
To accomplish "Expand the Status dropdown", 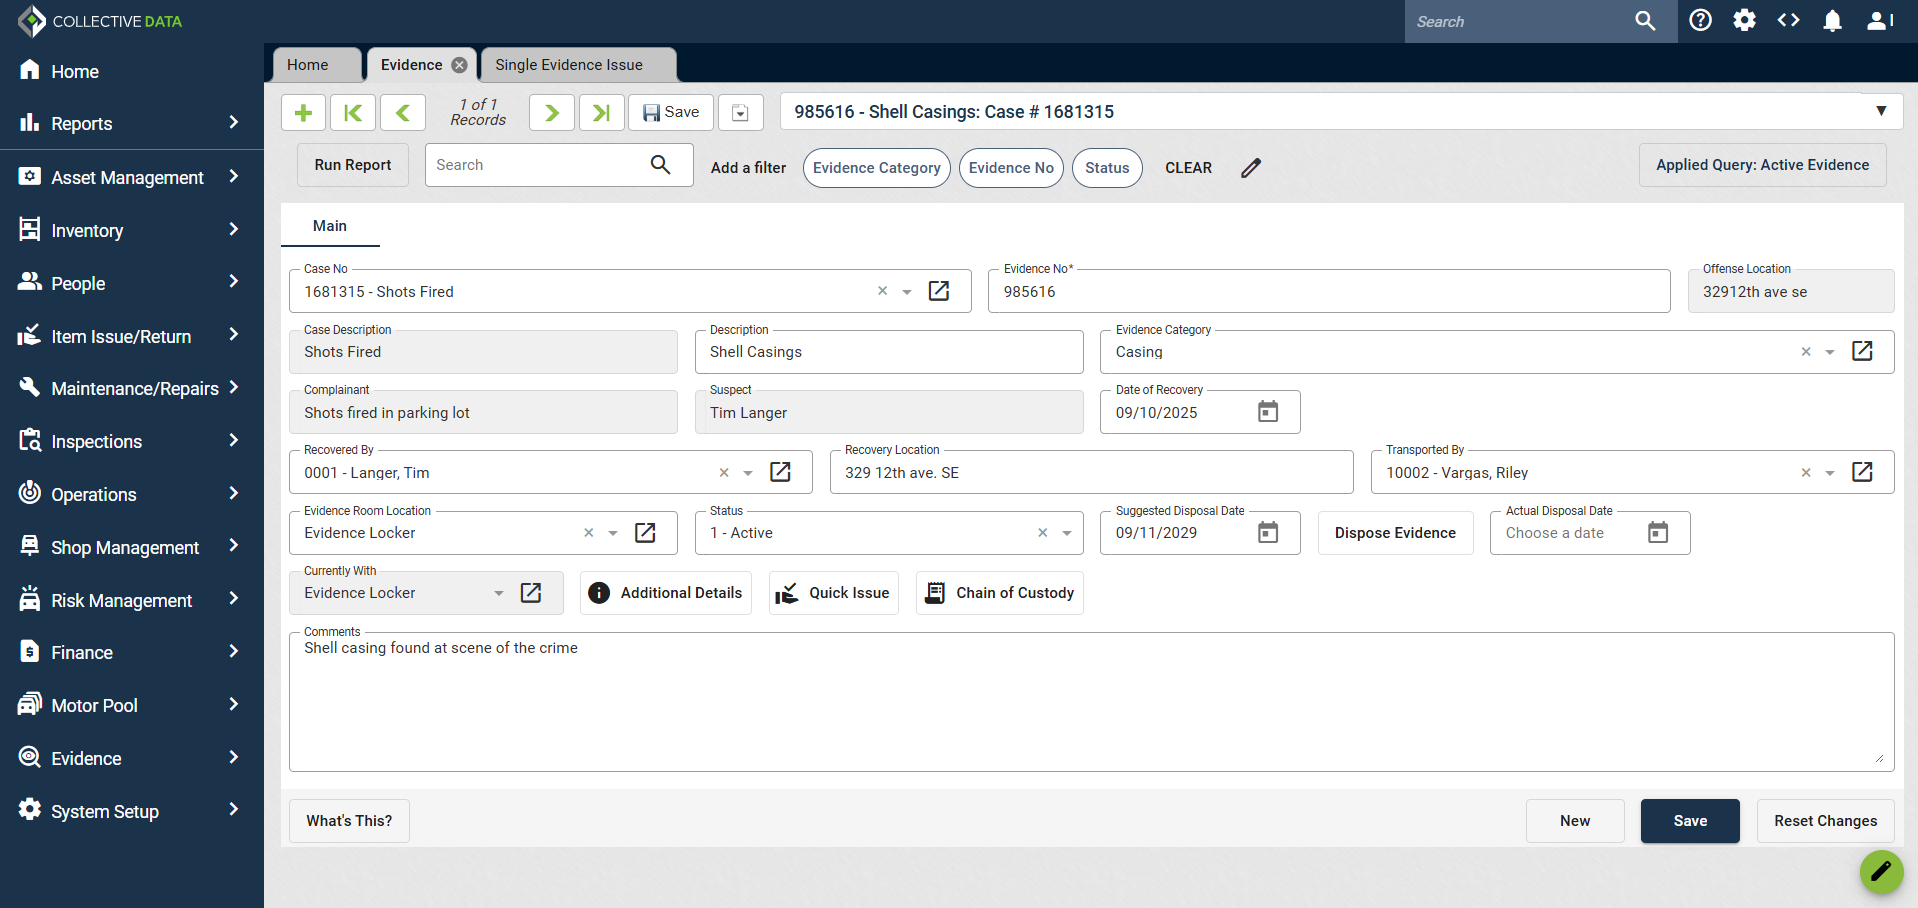I will [x=1067, y=533].
